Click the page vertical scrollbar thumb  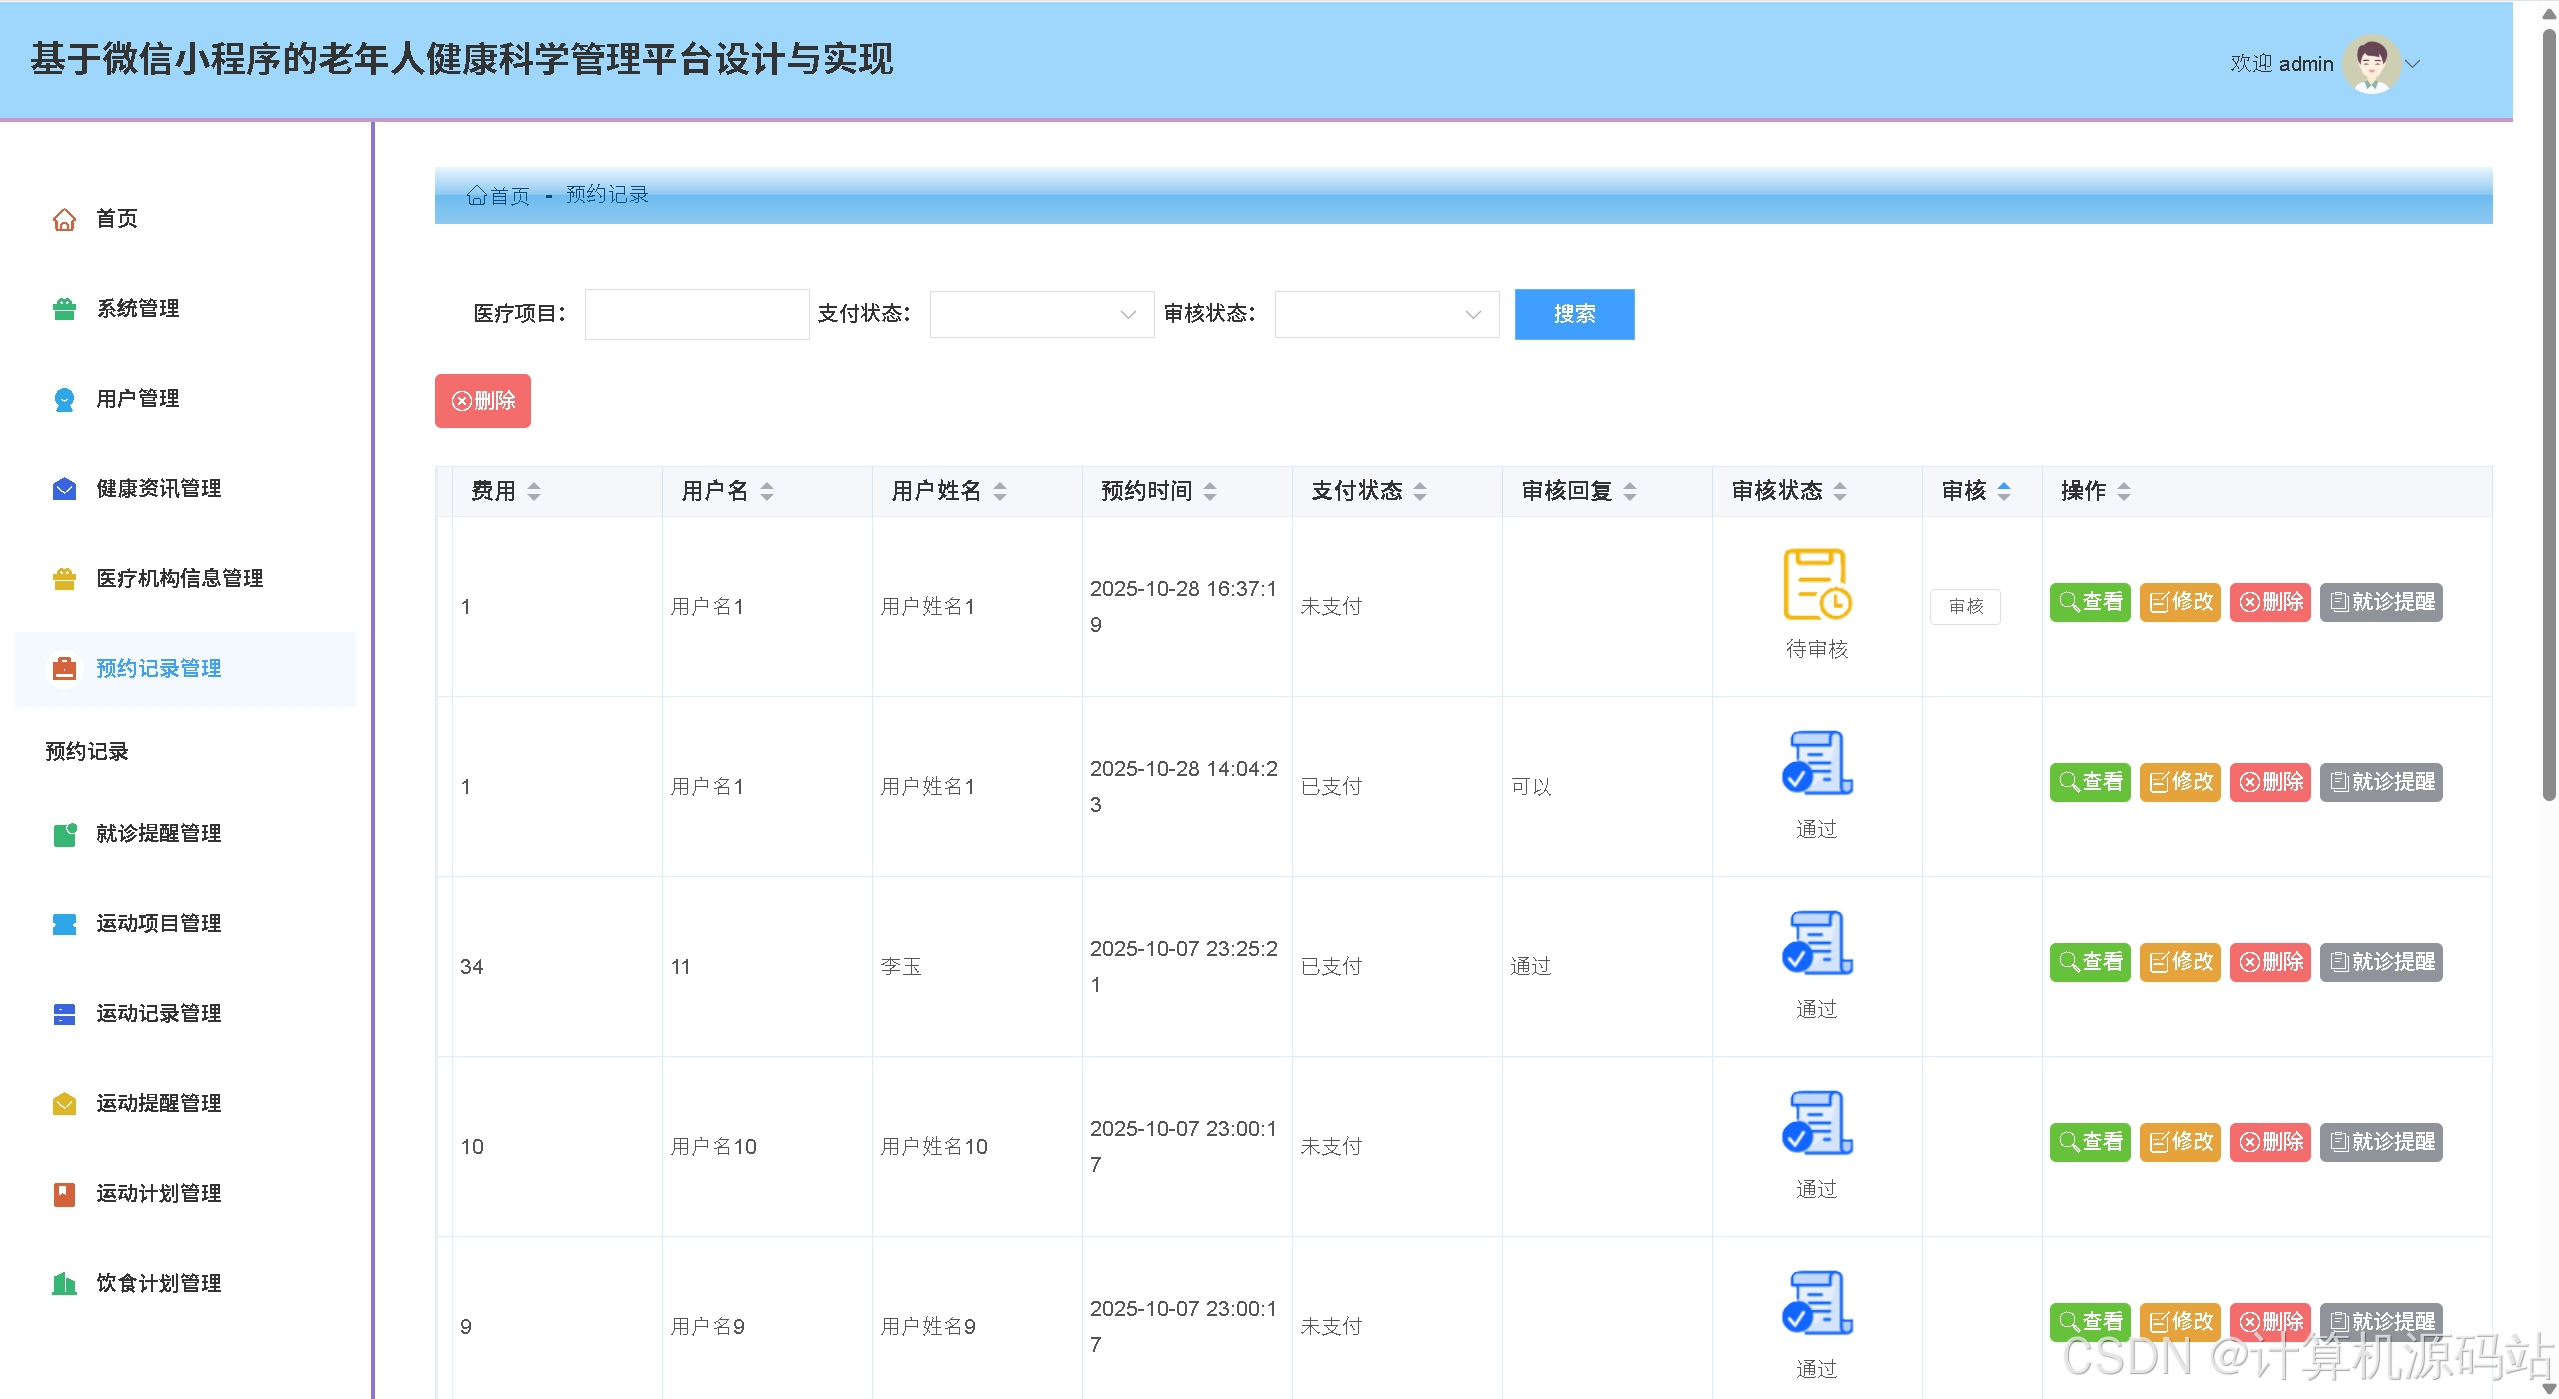[x=2549, y=415]
